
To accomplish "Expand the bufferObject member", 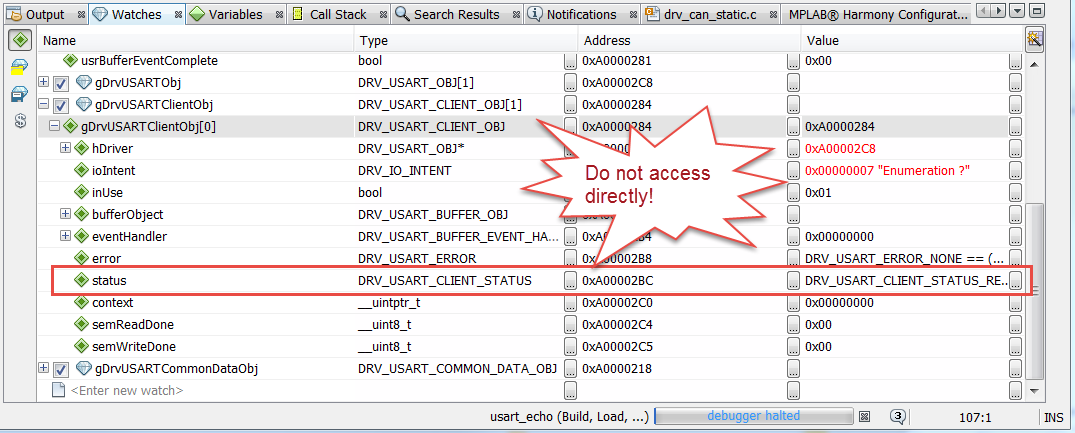I will click(x=66, y=214).
